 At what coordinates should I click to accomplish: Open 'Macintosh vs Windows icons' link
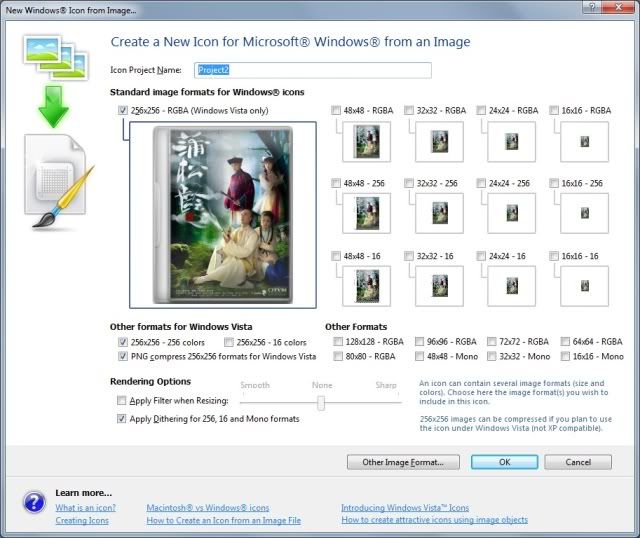208,508
